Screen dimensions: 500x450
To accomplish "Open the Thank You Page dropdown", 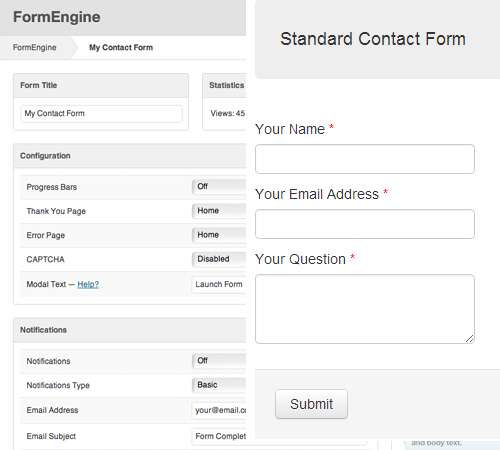I will (x=219, y=211).
